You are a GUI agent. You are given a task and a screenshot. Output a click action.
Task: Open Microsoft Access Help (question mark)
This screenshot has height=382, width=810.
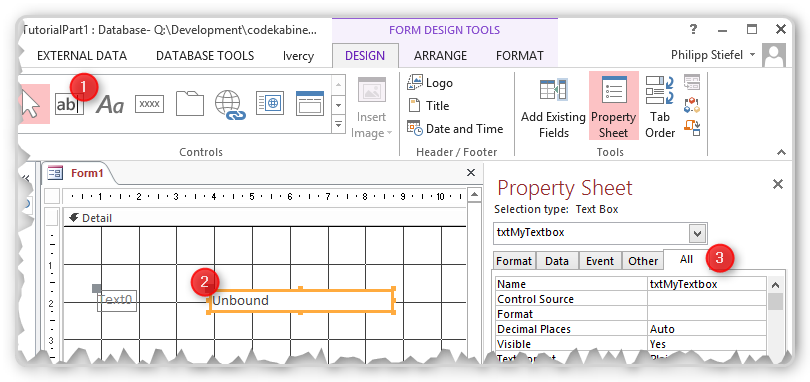tap(694, 29)
